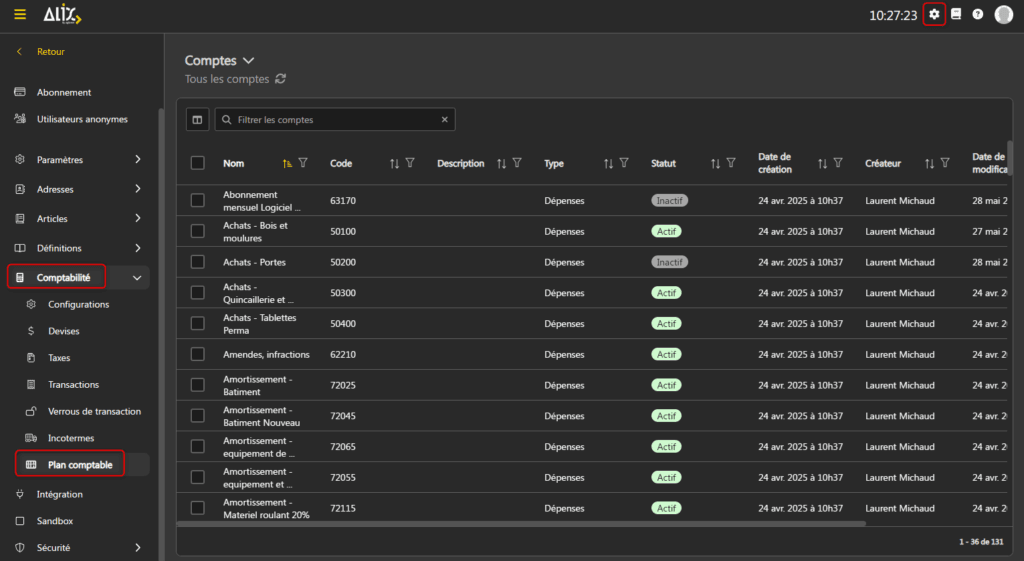Collapse the Comptabilité section
This screenshot has height=561, width=1024.
[x=137, y=277]
